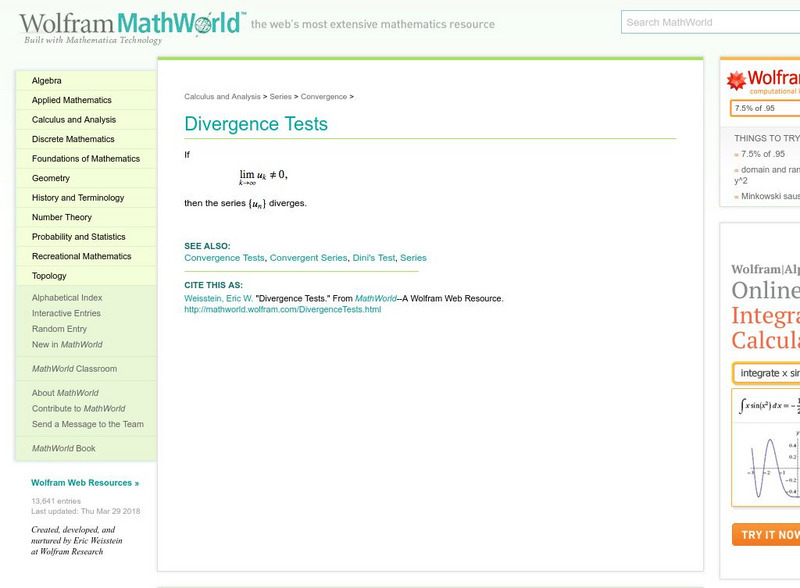Image resolution: width=800 pixels, height=588 pixels.
Task: Open the Geometry topic
Action: pos(51,178)
